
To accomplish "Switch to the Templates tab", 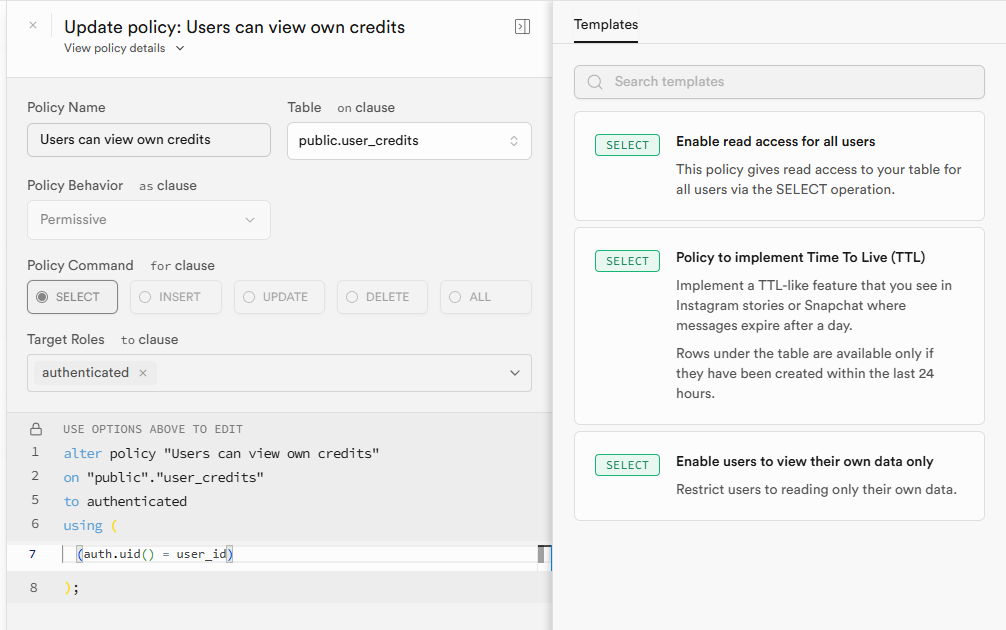I will point(605,24).
